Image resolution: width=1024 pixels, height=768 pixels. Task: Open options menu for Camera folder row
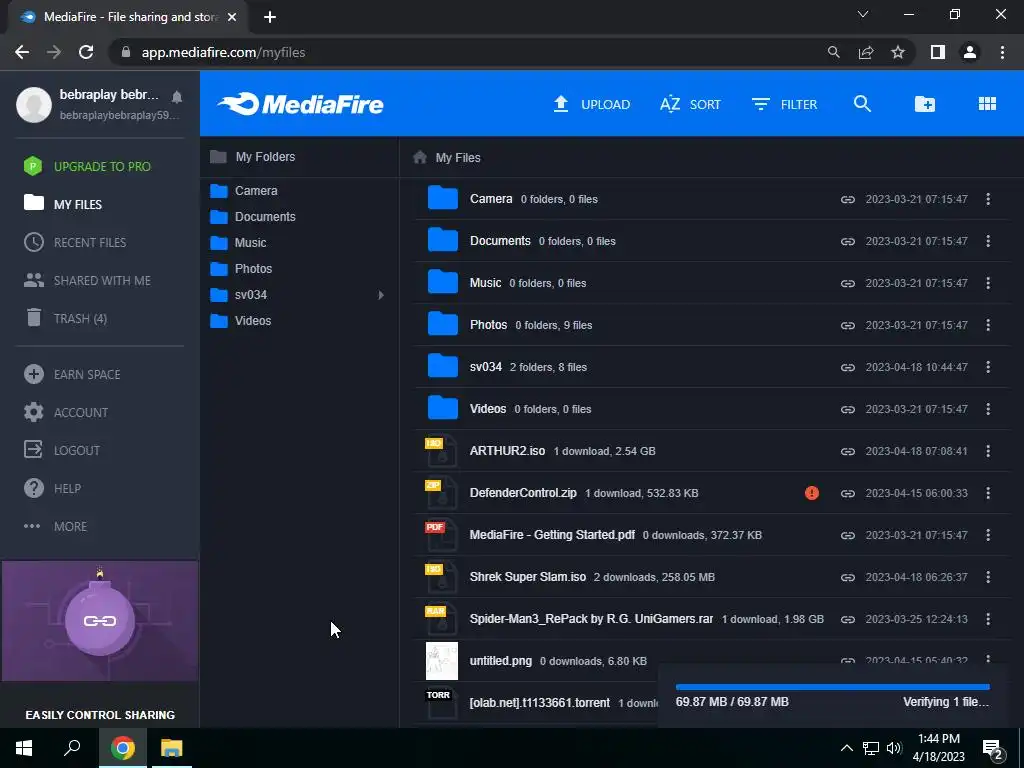coord(988,199)
